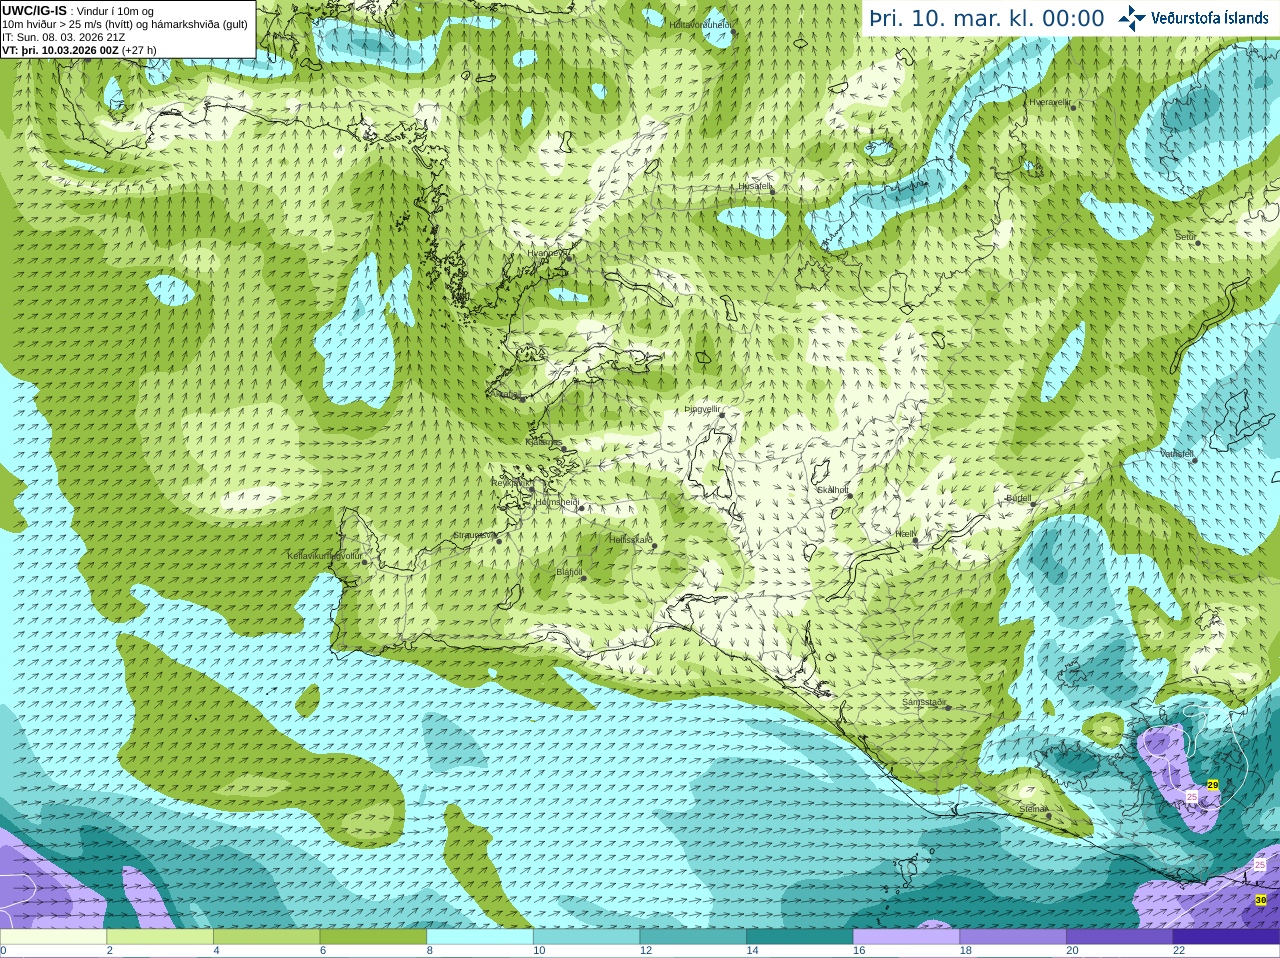This screenshot has height=958, width=1280.
Task: Click the legend tick value 22
Action: pos(1179,951)
